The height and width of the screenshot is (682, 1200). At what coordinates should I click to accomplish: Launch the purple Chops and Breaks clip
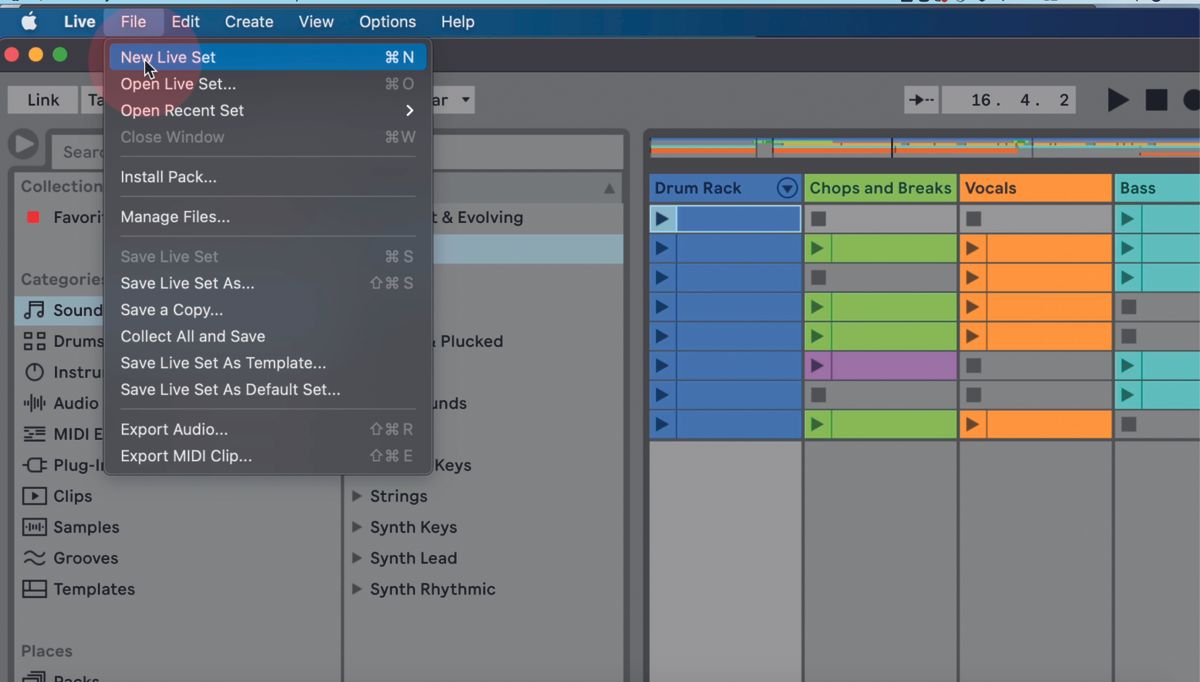click(818, 366)
